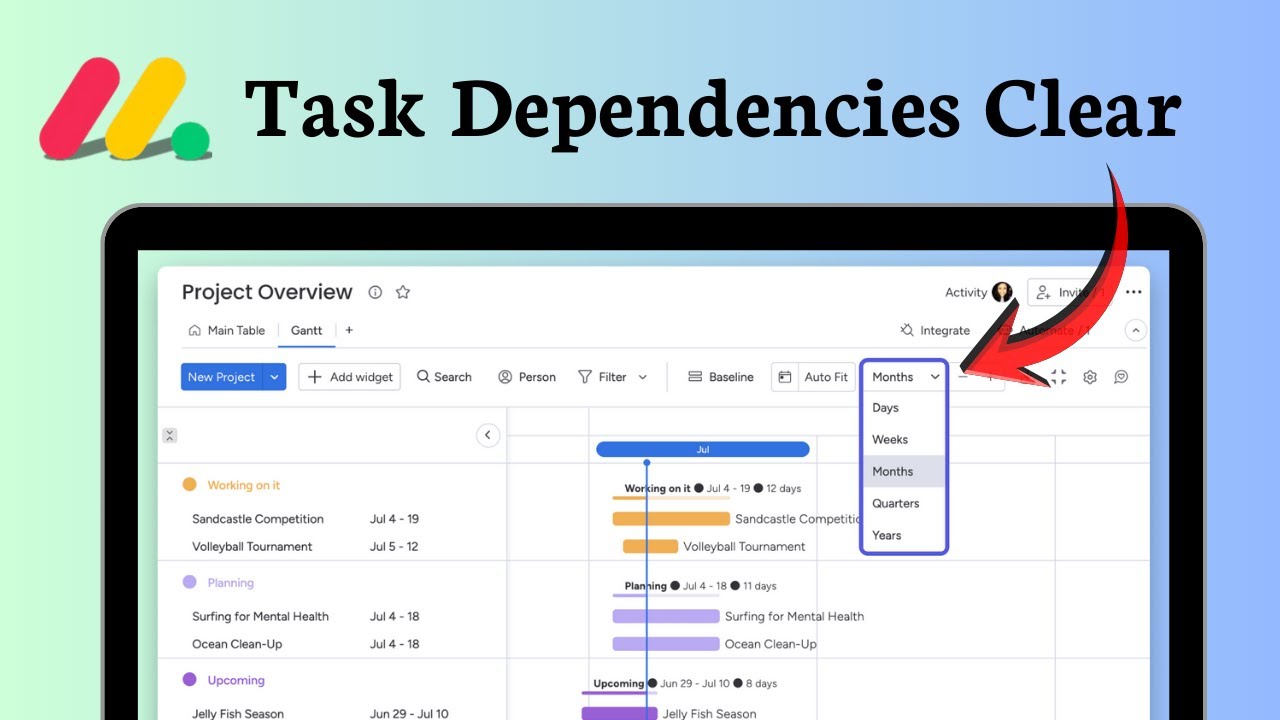Click the Baseline button label
The height and width of the screenshot is (720, 1280).
tap(731, 377)
